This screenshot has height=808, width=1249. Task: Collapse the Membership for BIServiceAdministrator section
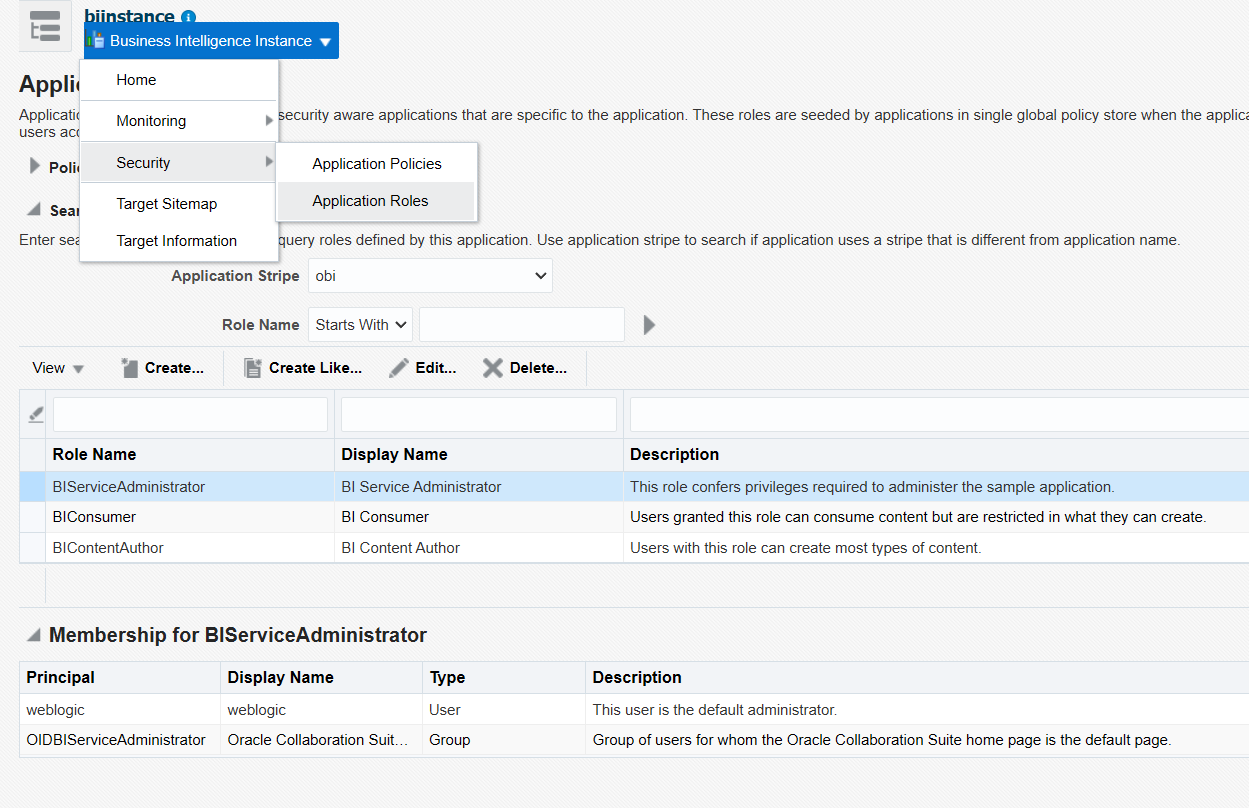(34, 635)
